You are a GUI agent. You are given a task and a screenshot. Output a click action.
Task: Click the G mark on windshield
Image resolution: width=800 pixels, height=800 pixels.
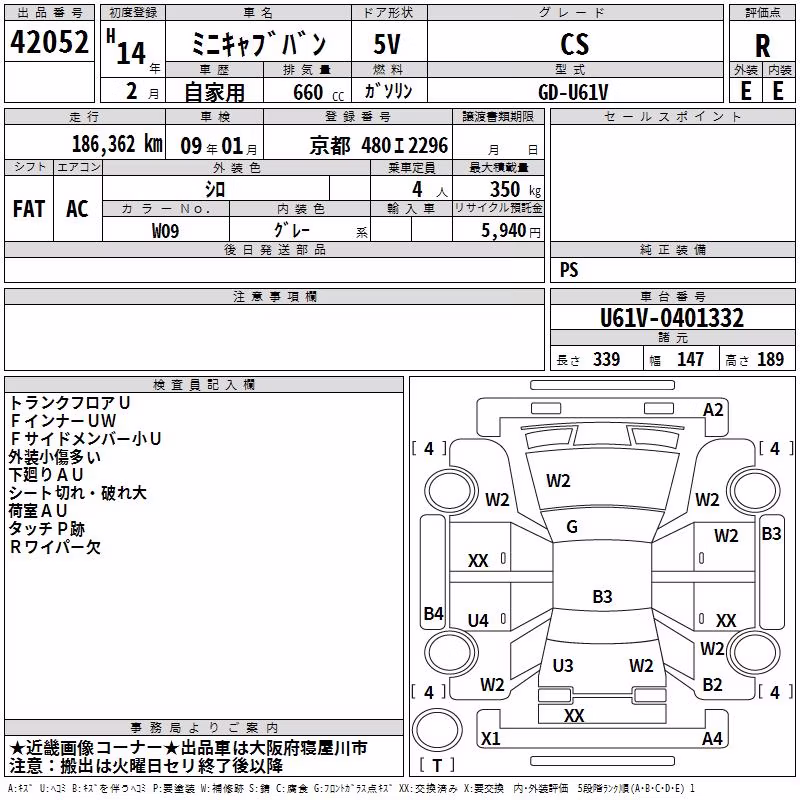click(572, 527)
